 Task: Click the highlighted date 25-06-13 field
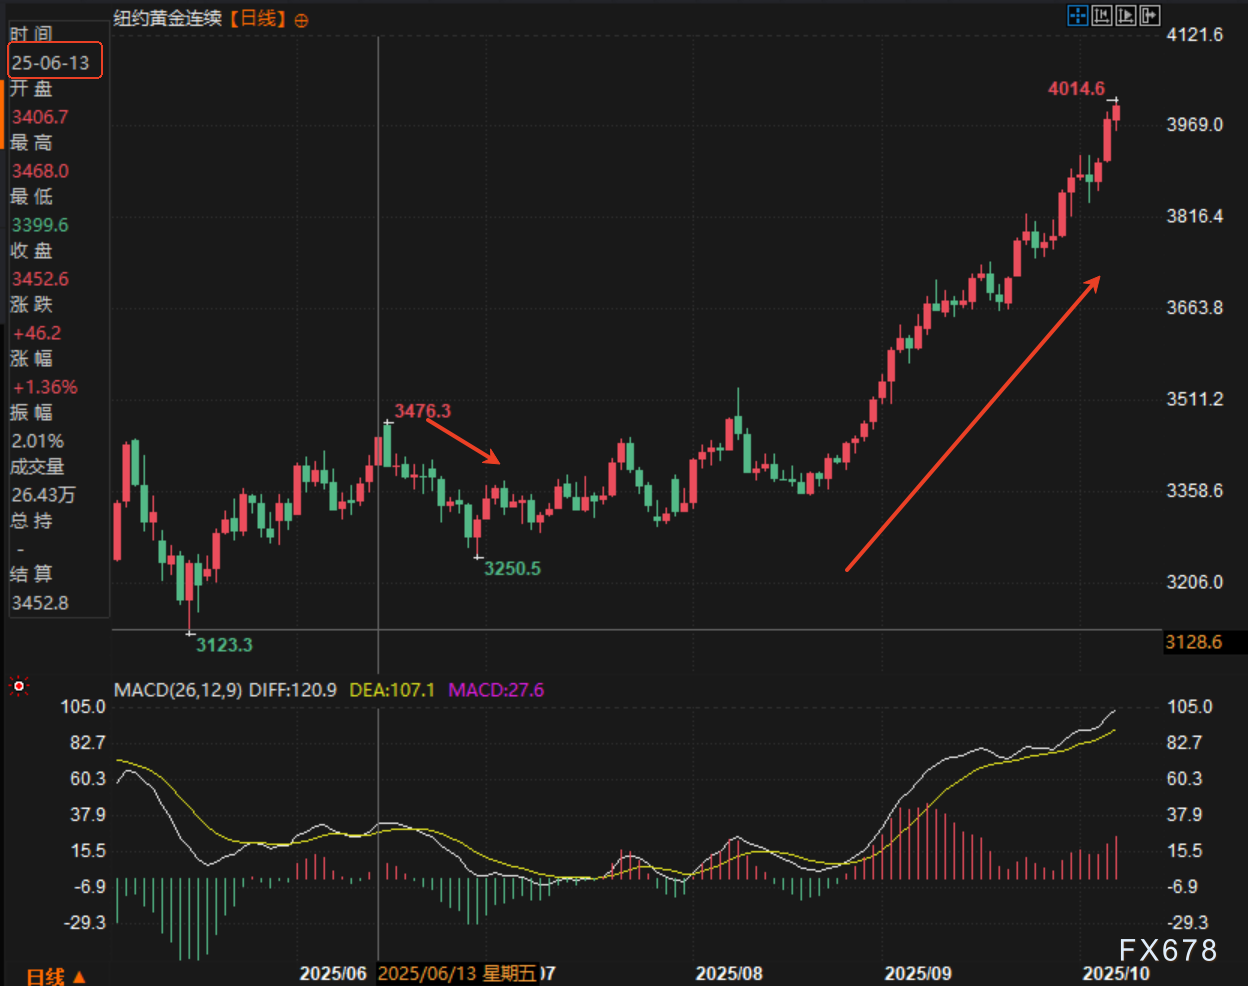(52, 63)
